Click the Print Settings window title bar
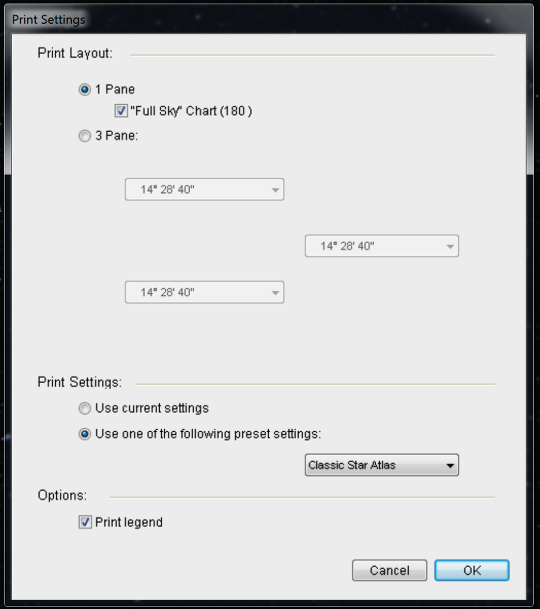This screenshot has width=540, height=609. [x=270, y=19]
